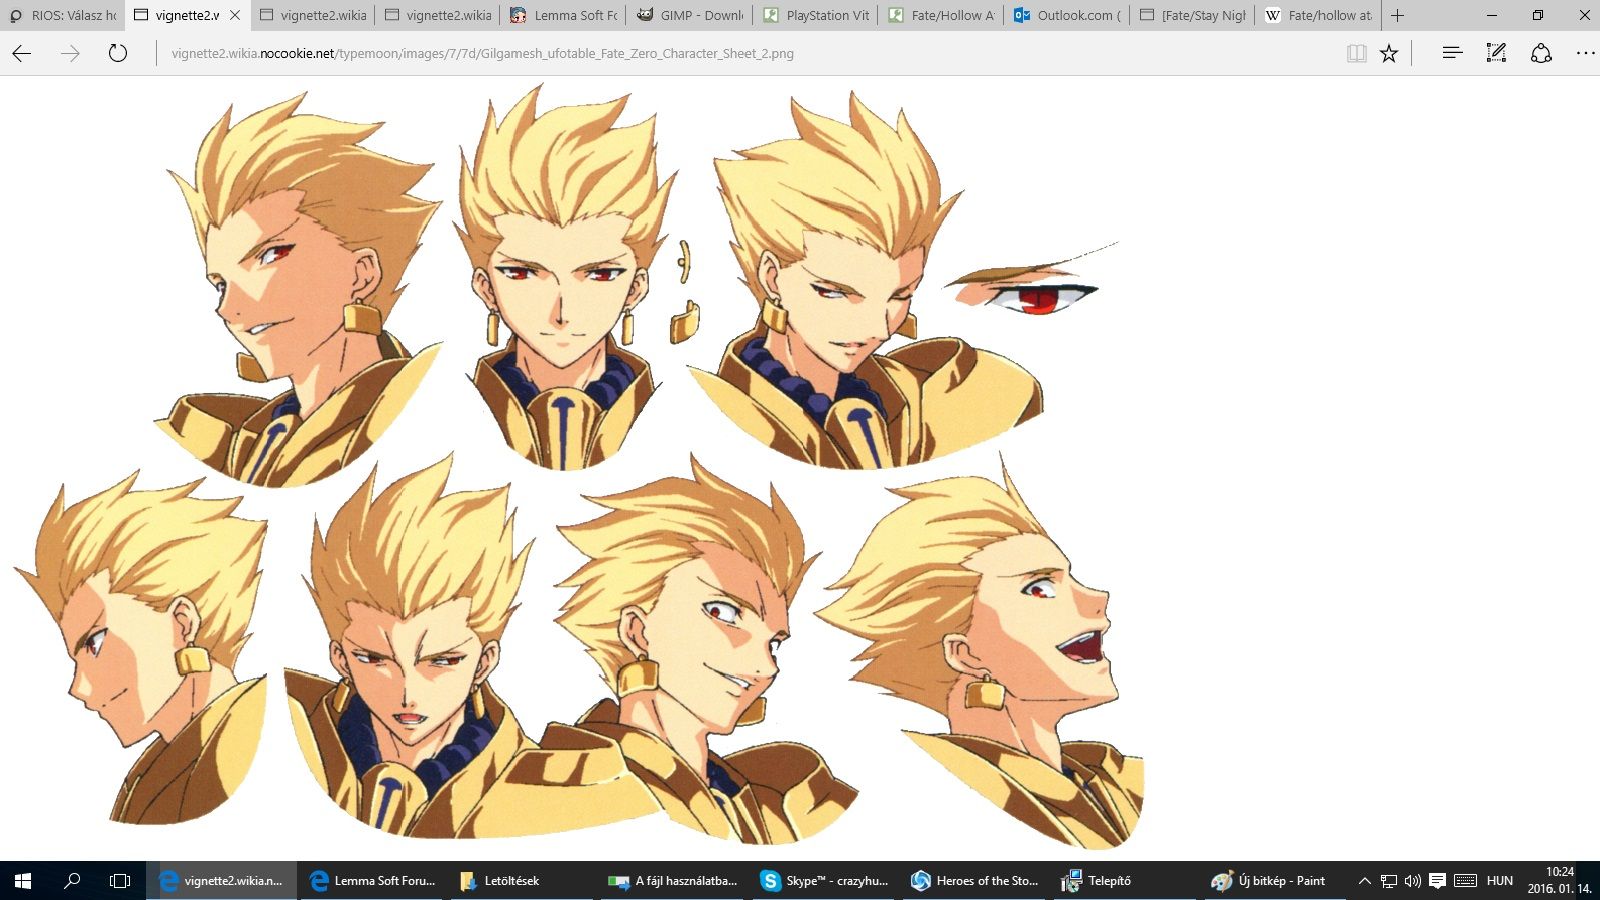Open the Share icon in Edge toolbar

[1541, 53]
